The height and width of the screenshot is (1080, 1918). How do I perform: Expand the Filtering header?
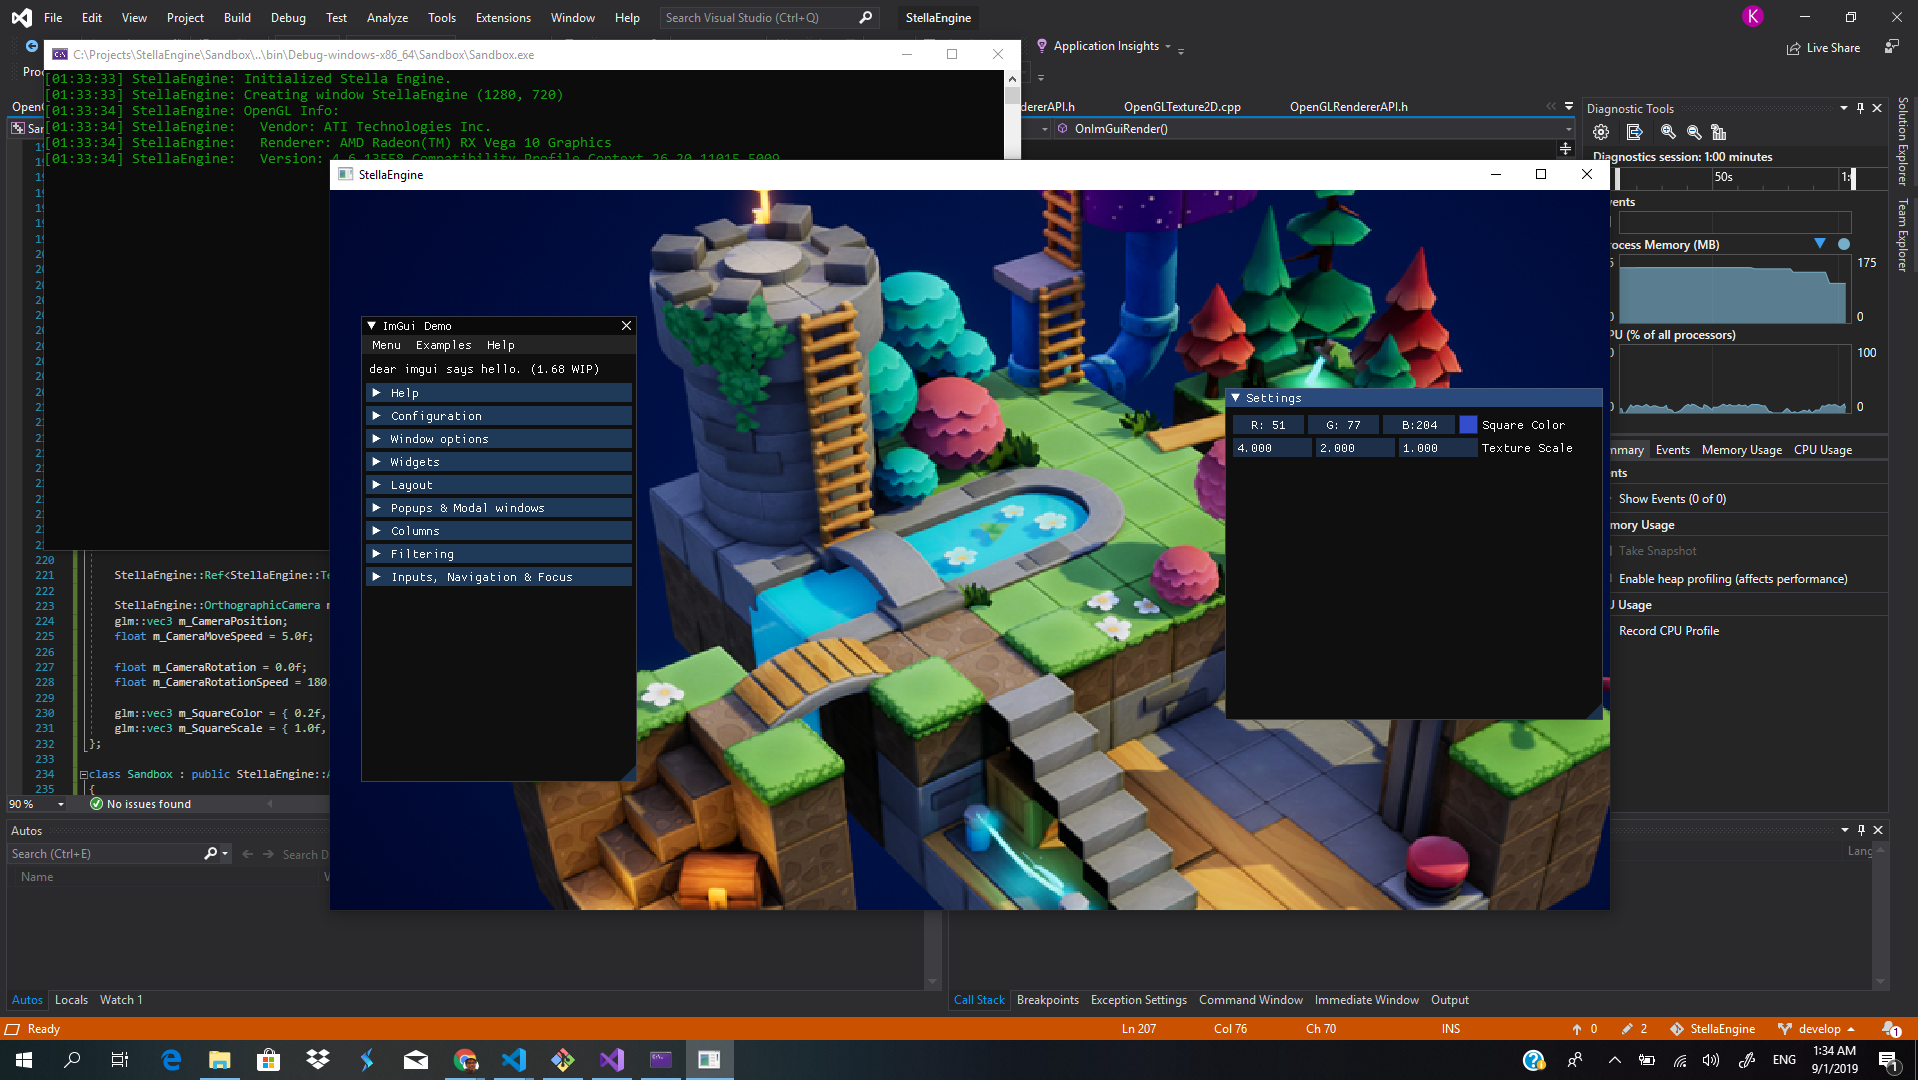click(x=499, y=554)
